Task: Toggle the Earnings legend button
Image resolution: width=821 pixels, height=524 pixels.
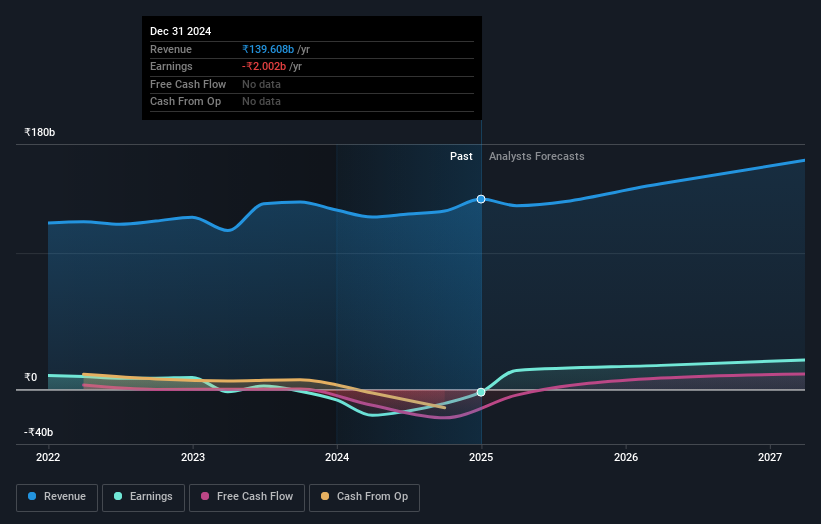Action: coord(143,497)
